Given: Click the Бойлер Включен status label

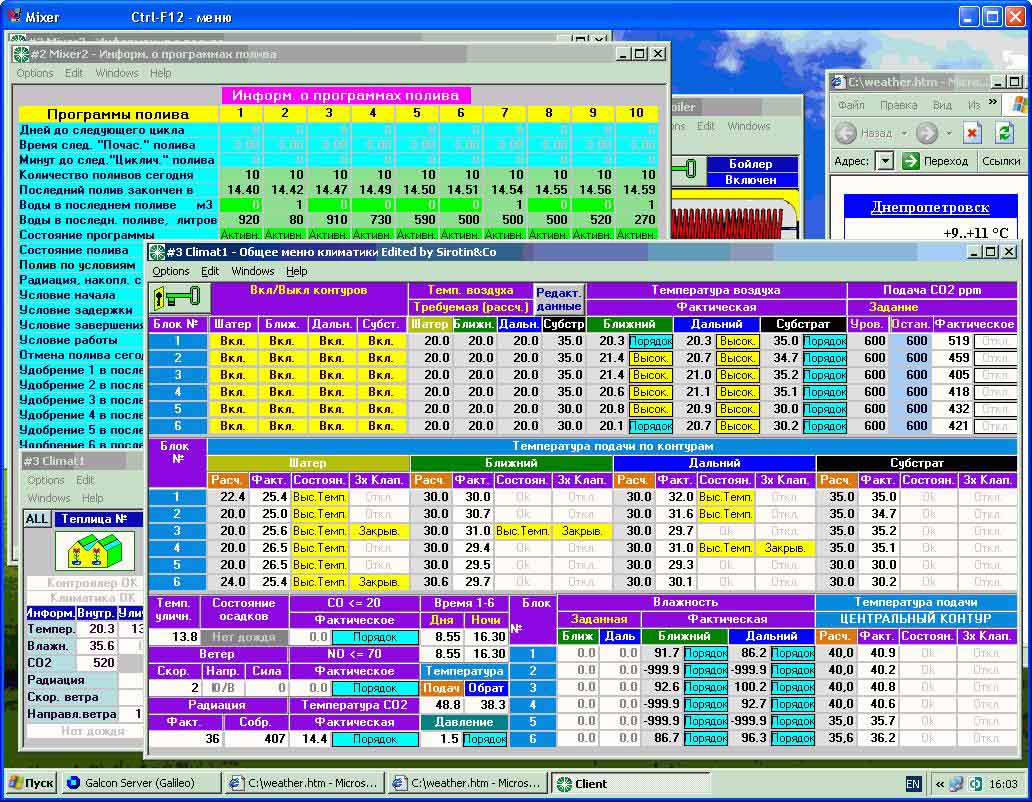Looking at the screenshot, I should pyautogui.click(x=751, y=172).
